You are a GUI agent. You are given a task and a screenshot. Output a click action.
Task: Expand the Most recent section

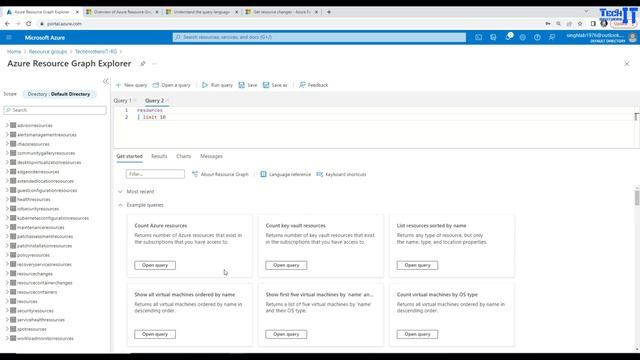pos(120,191)
